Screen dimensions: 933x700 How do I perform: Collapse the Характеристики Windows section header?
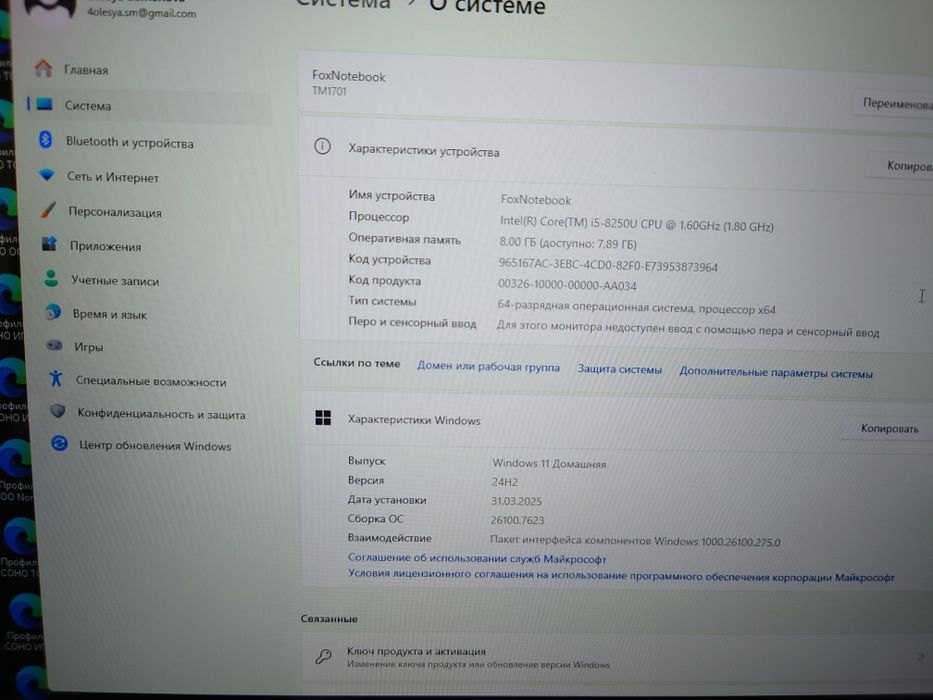pyautogui.click(x=616, y=420)
